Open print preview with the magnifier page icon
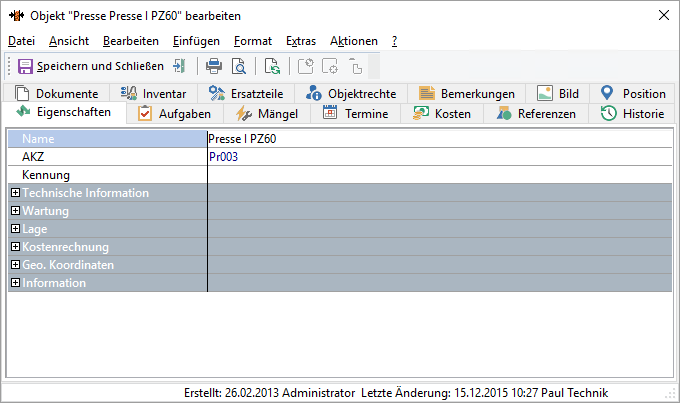This screenshot has height=403, width=680. pos(239,66)
